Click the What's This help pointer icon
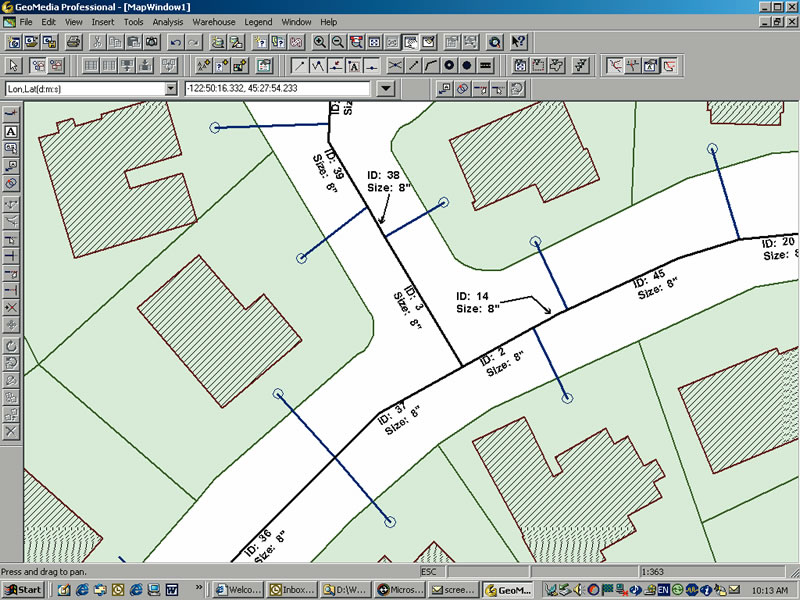The height and width of the screenshot is (600, 800). click(518, 42)
